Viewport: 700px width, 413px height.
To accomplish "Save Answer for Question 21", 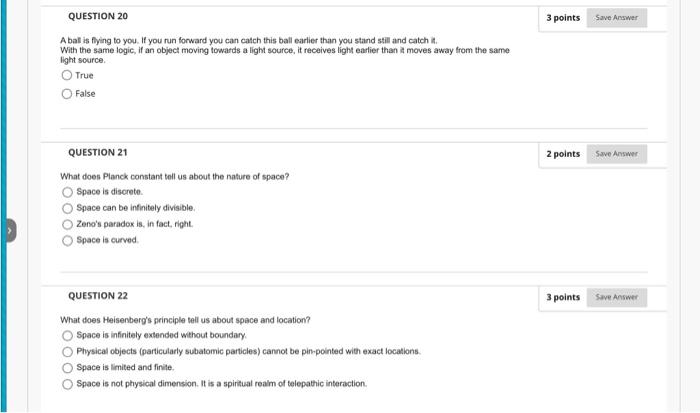I will pyautogui.click(x=617, y=154).
